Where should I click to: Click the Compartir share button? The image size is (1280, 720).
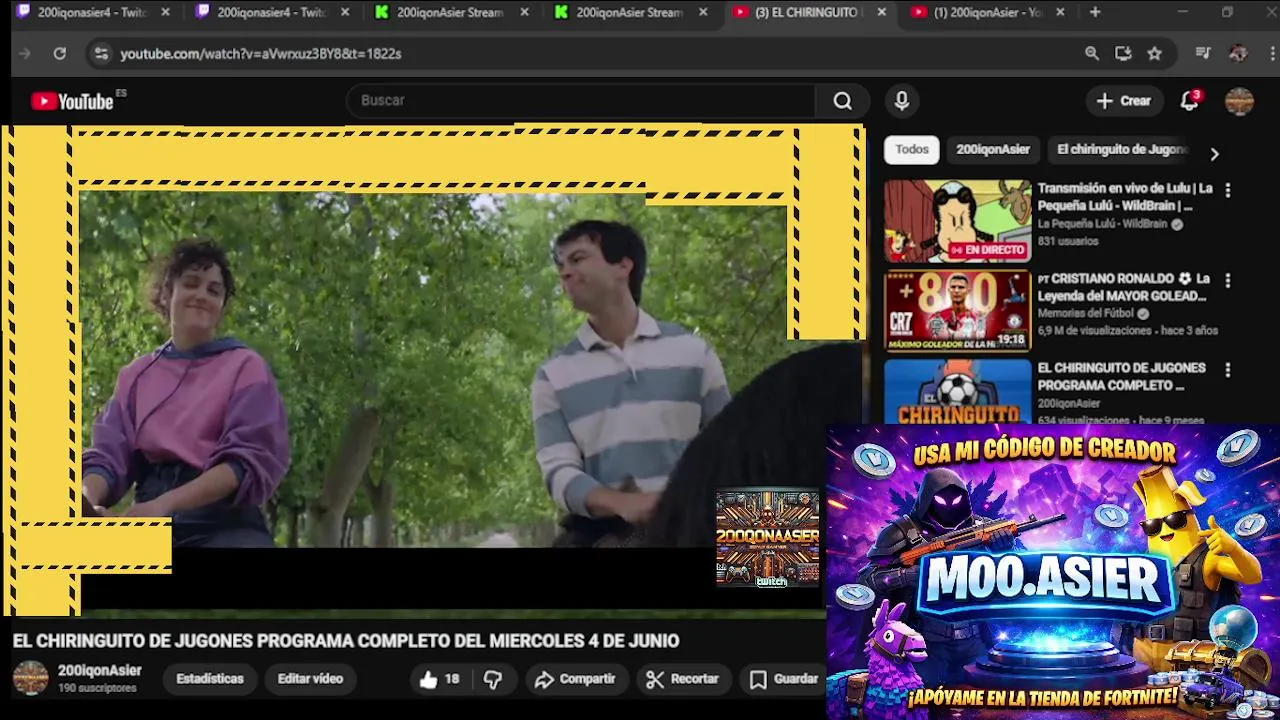575,679
